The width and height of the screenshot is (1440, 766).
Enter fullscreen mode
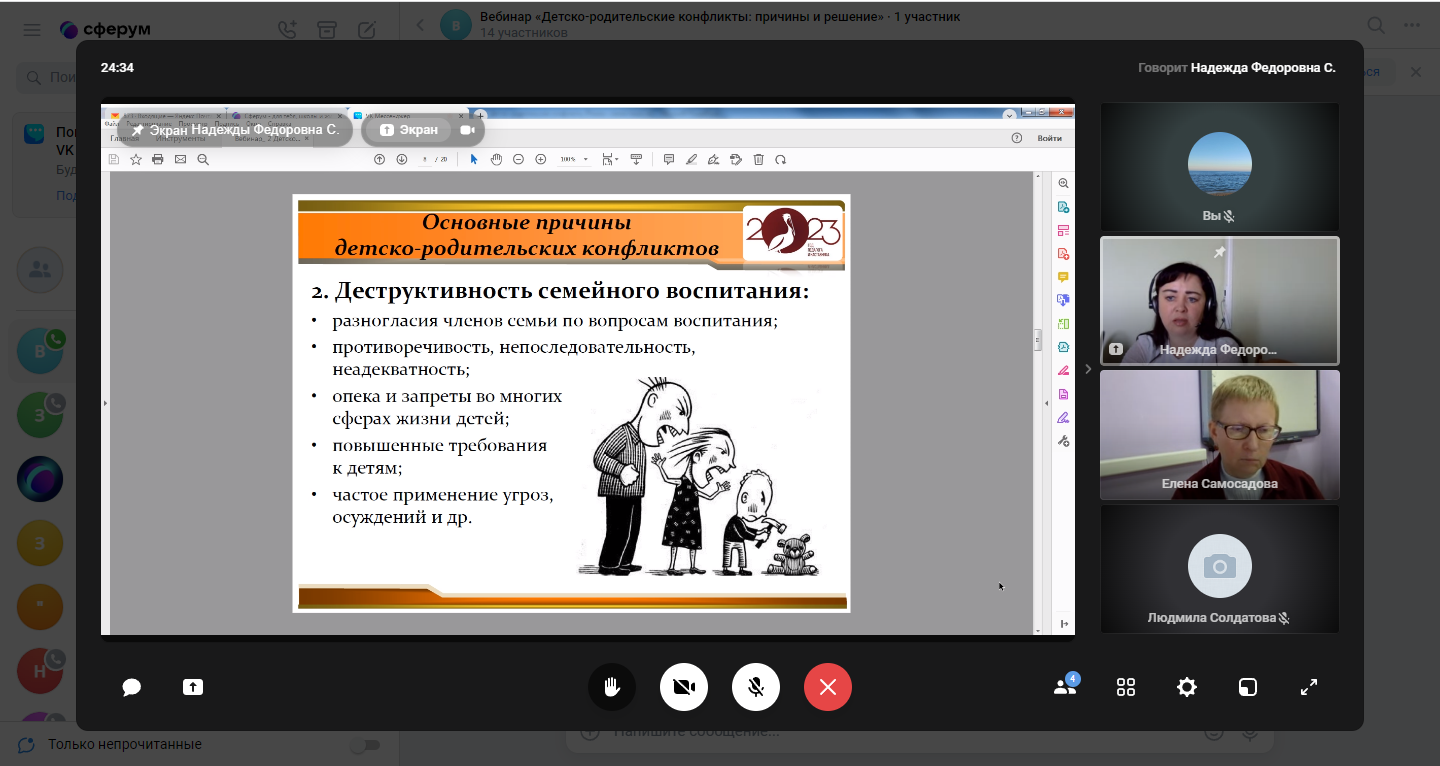(1309, 687)
